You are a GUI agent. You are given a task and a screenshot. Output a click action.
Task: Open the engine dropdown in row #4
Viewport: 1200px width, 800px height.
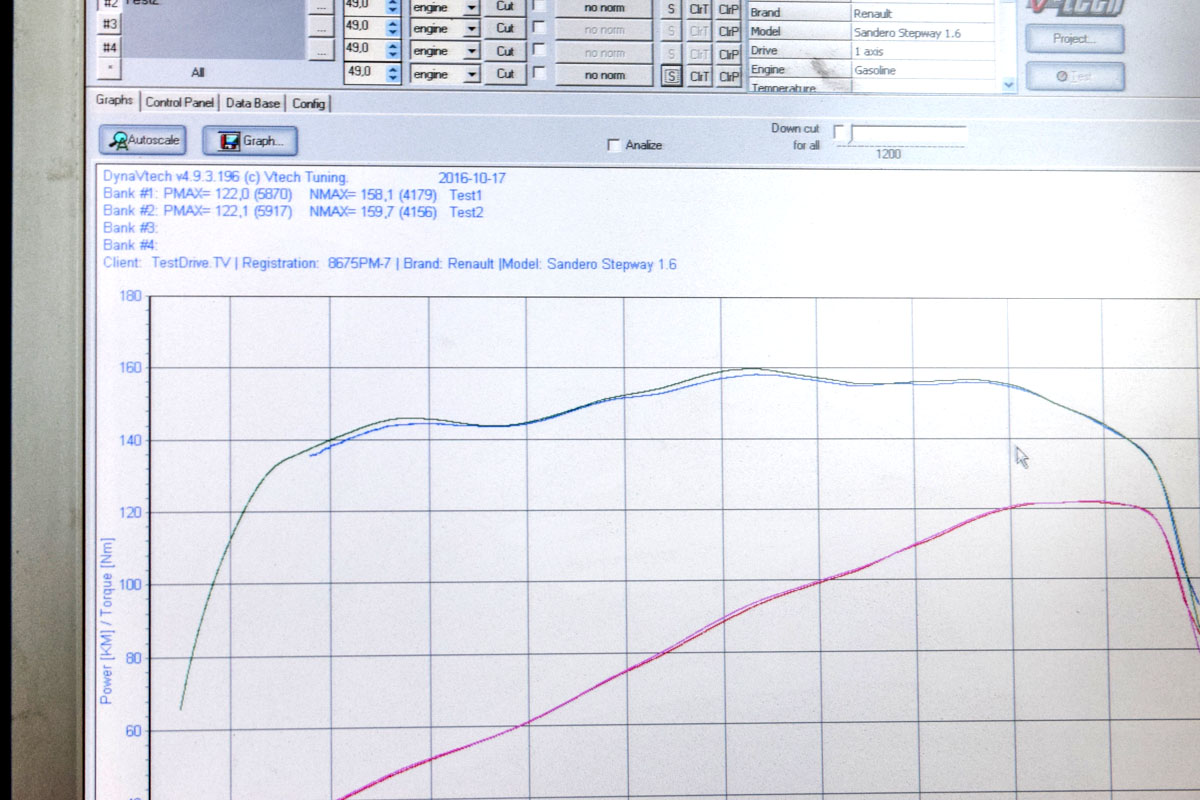click(472, 51)
